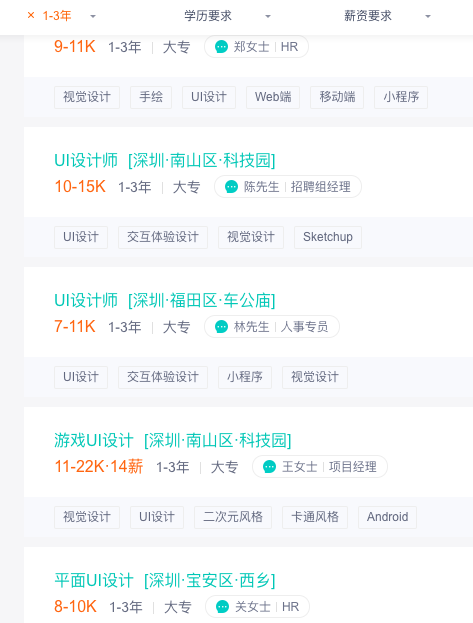The image size is (473, 623).
Task: Expand the 薪资要求 dropdown
Action: [x=387, y=16]
